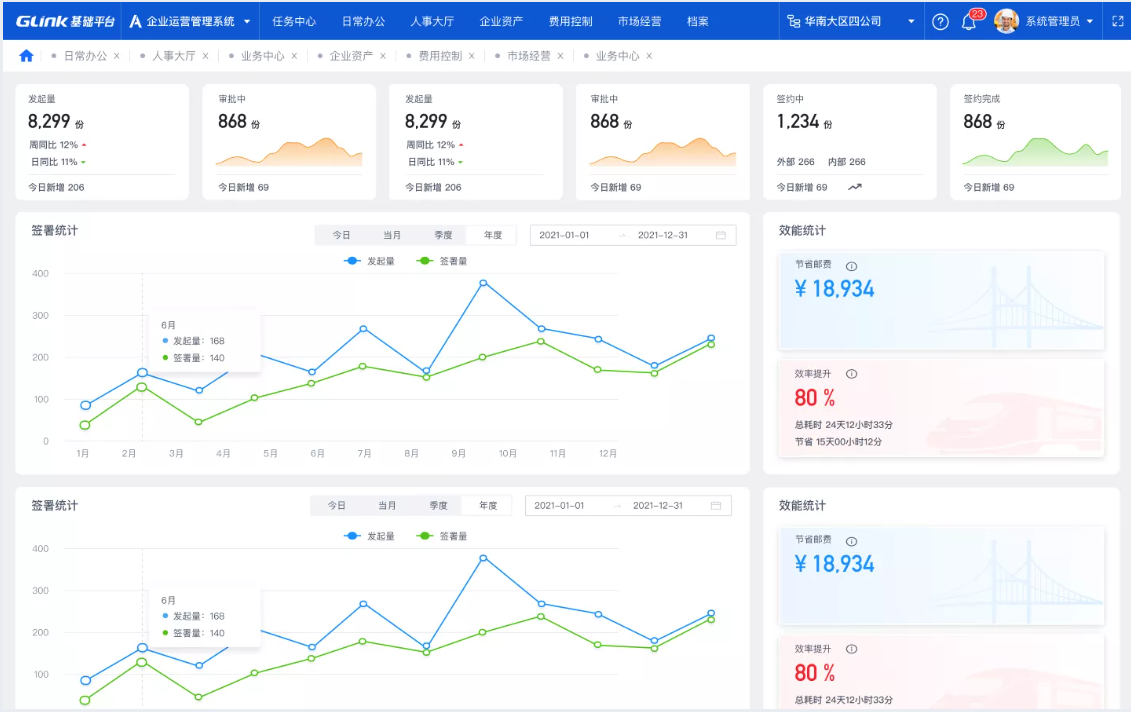
Task: Click info icon beside lower 效率提升
Action: (851, 649)
